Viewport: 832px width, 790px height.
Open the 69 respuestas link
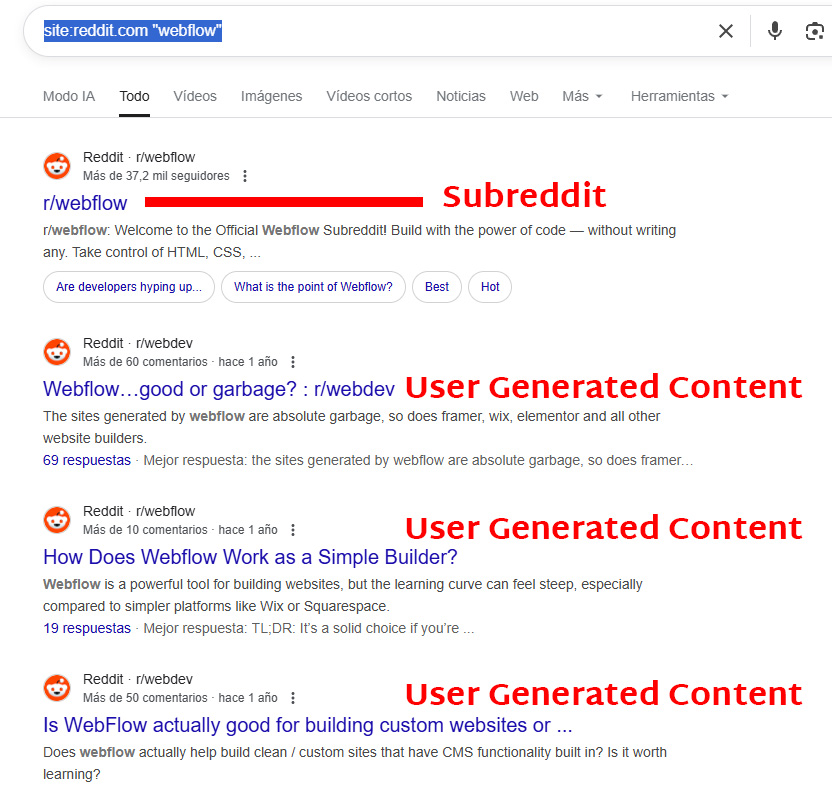pos(86,460)
